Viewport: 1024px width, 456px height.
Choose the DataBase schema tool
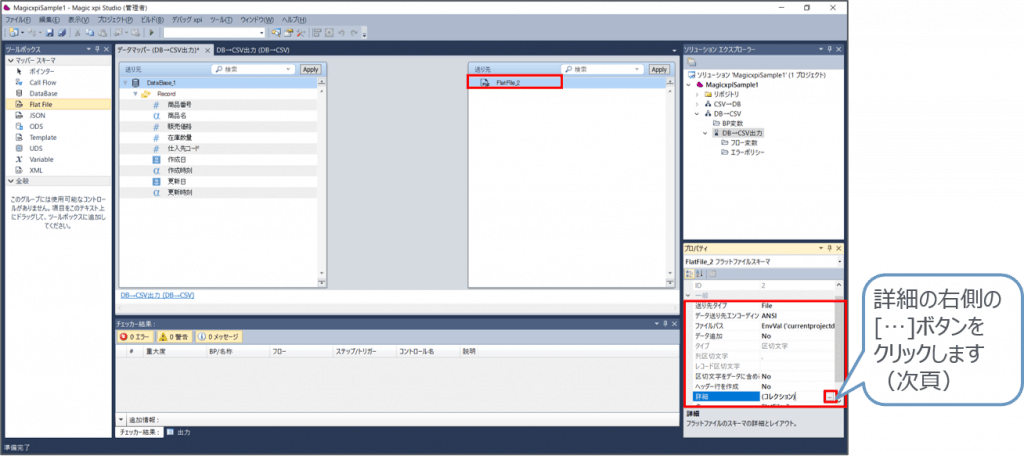(43, 93)
